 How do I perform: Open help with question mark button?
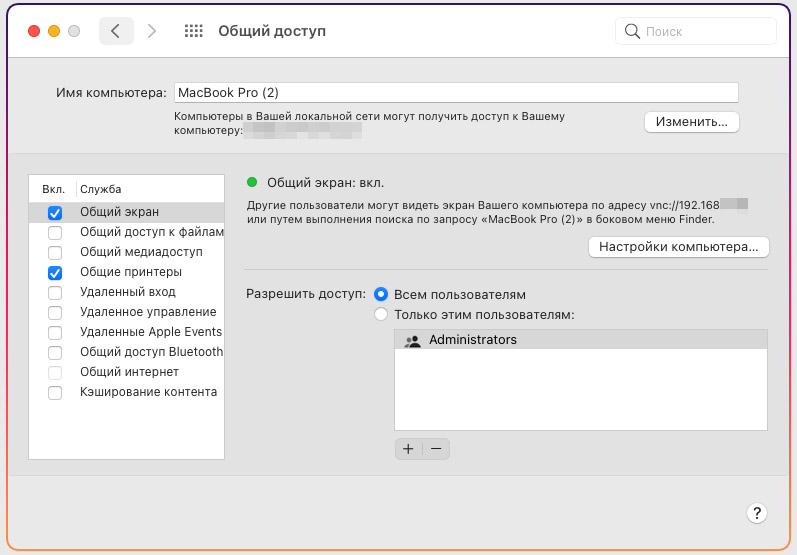point(757,513)
